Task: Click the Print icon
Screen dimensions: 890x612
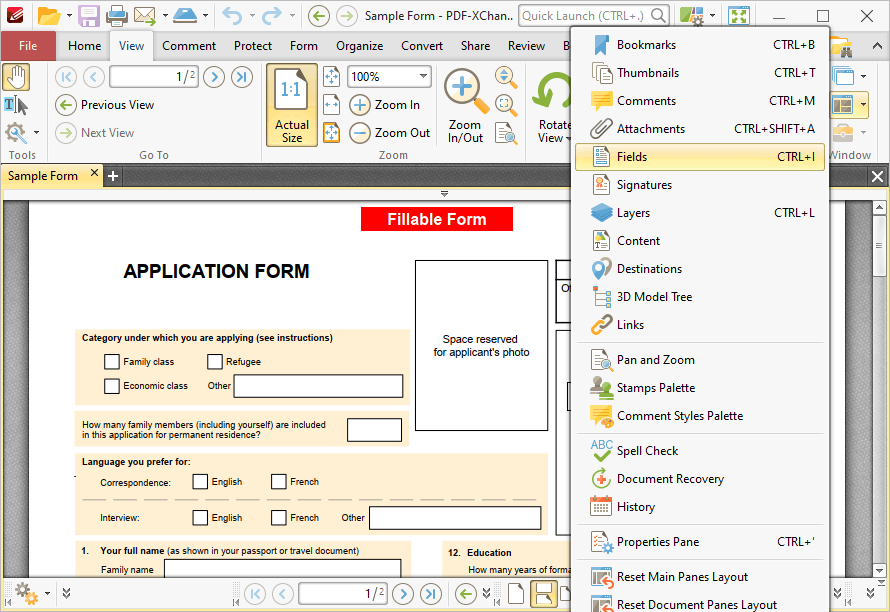Action: [116, 16]
